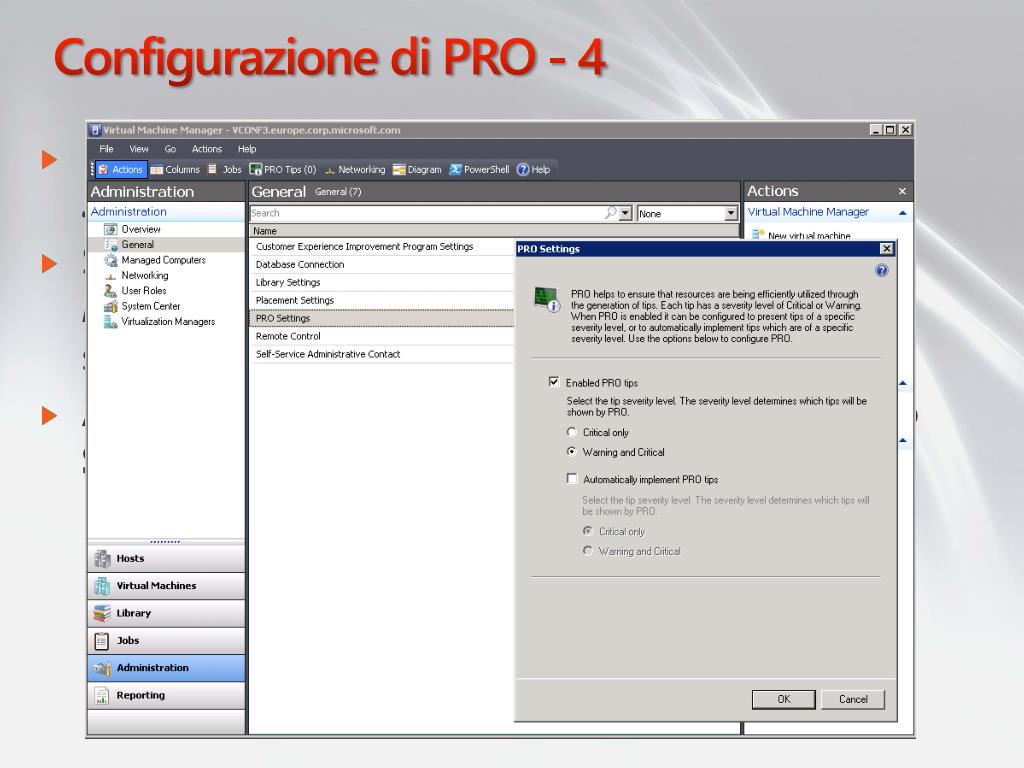The height and width of the screenshot is (768, 1024).
Task: Click OK in PRO Settings
Action: [x=784, y=699]
